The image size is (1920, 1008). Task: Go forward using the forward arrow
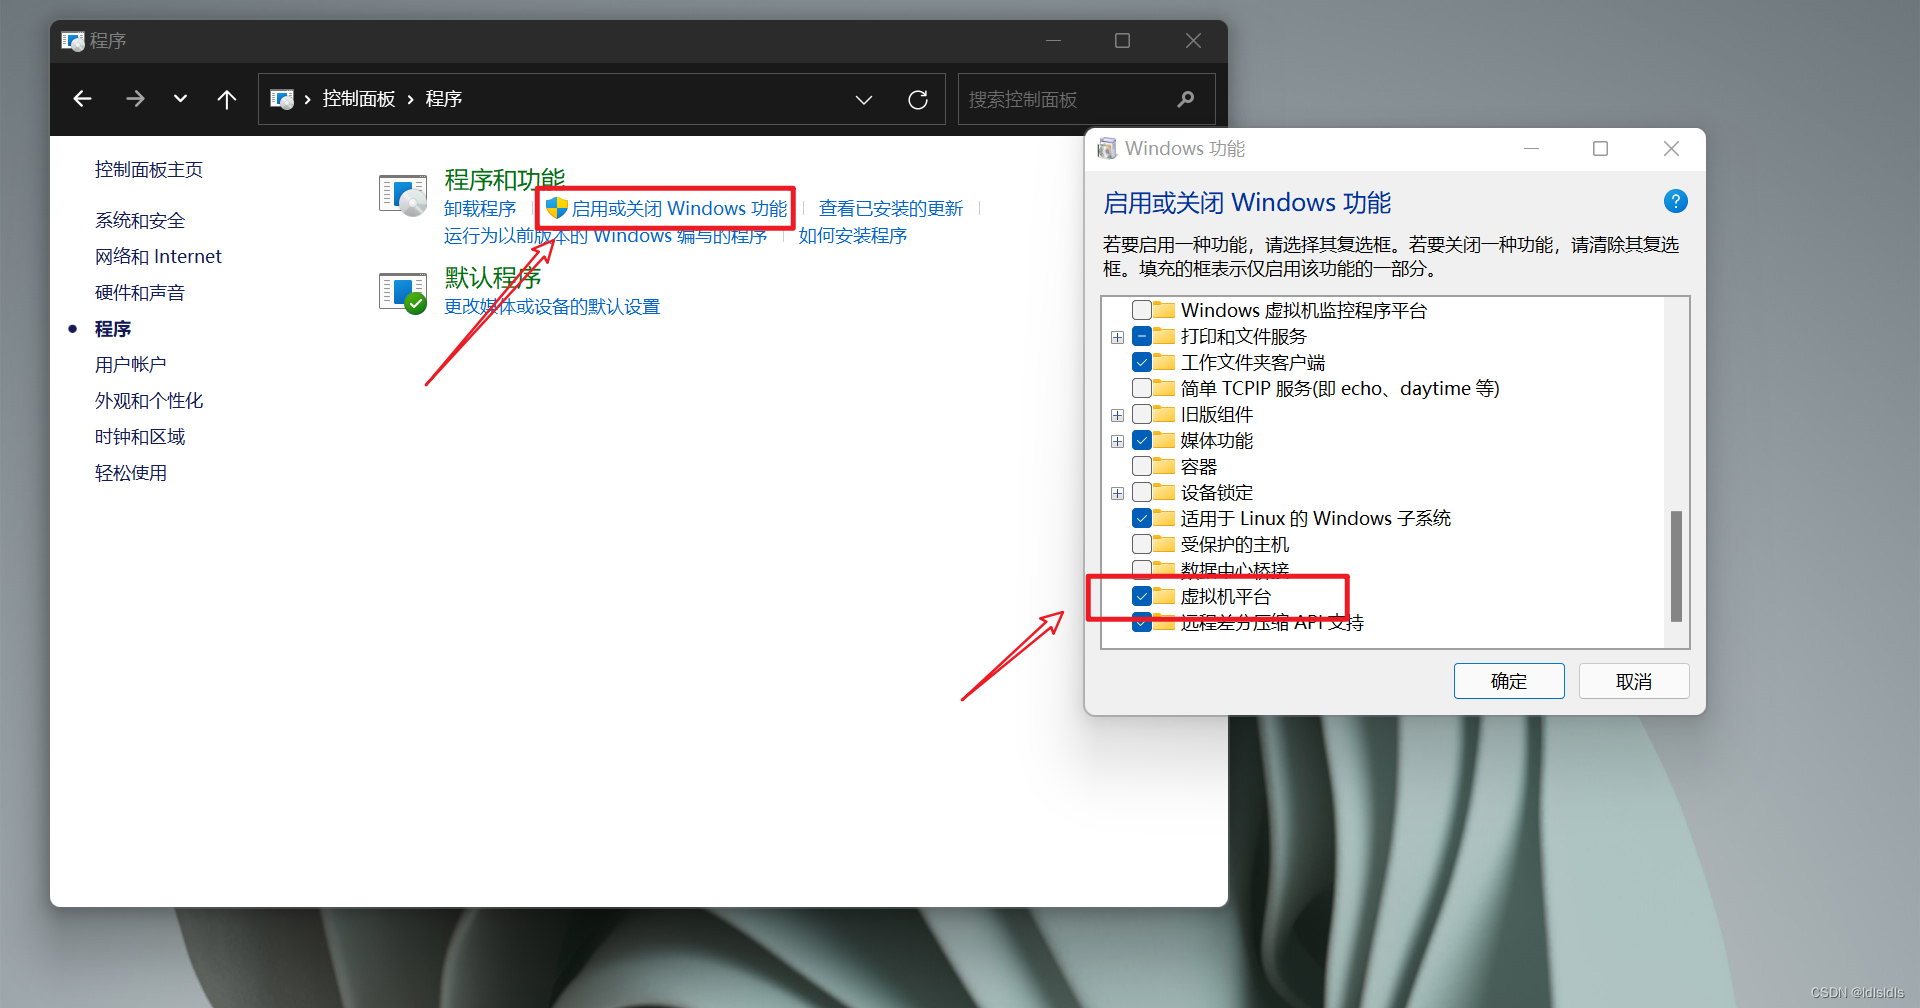point(135,99)
